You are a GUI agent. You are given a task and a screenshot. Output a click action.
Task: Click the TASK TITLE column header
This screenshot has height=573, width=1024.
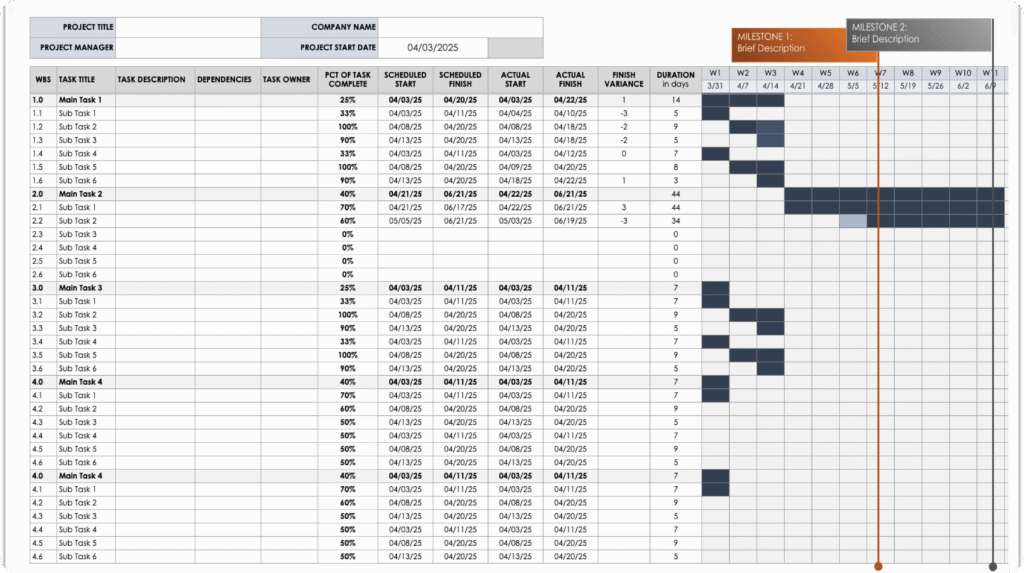[86, 80]
